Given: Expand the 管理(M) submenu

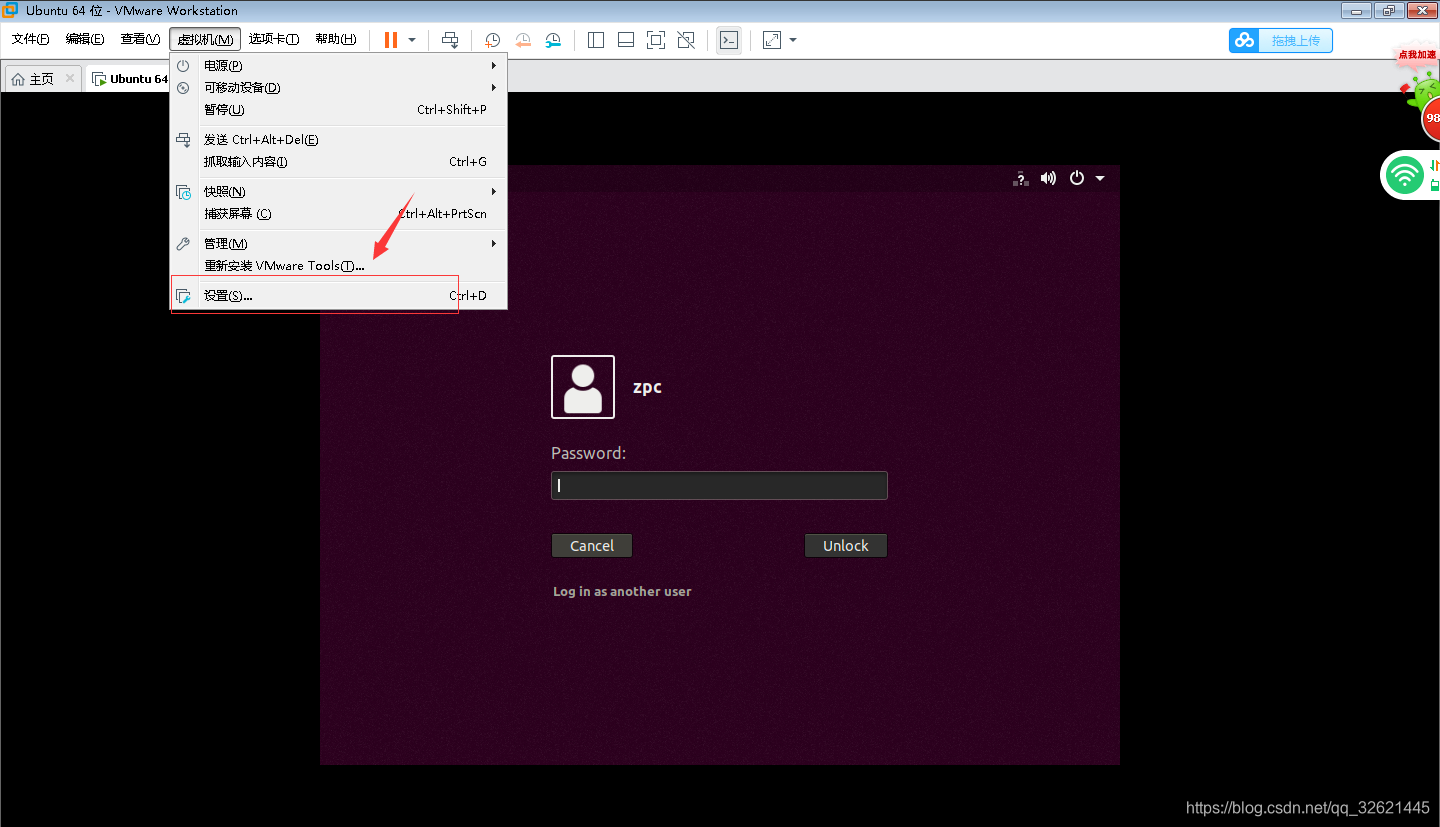Looking at the screenshot, I should pos(338,244).
